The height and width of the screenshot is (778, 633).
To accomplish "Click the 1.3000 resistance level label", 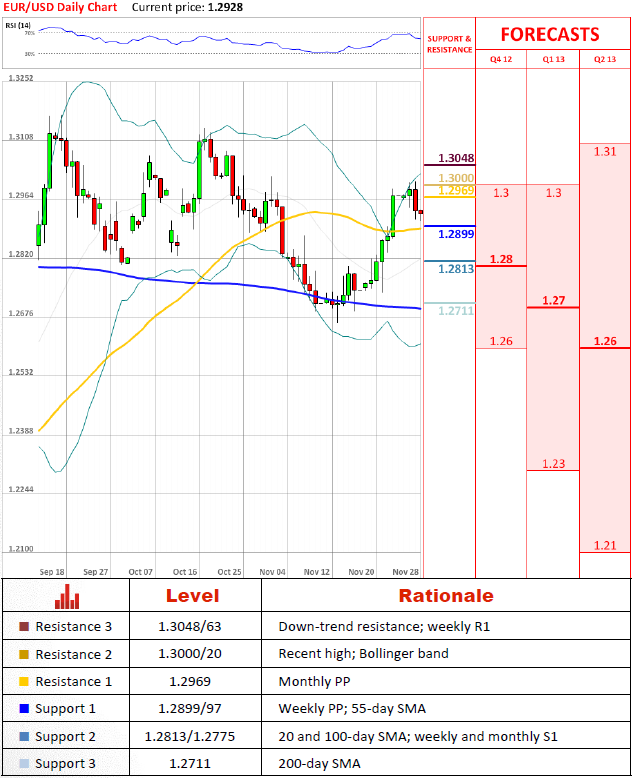I will click(456, 178).
